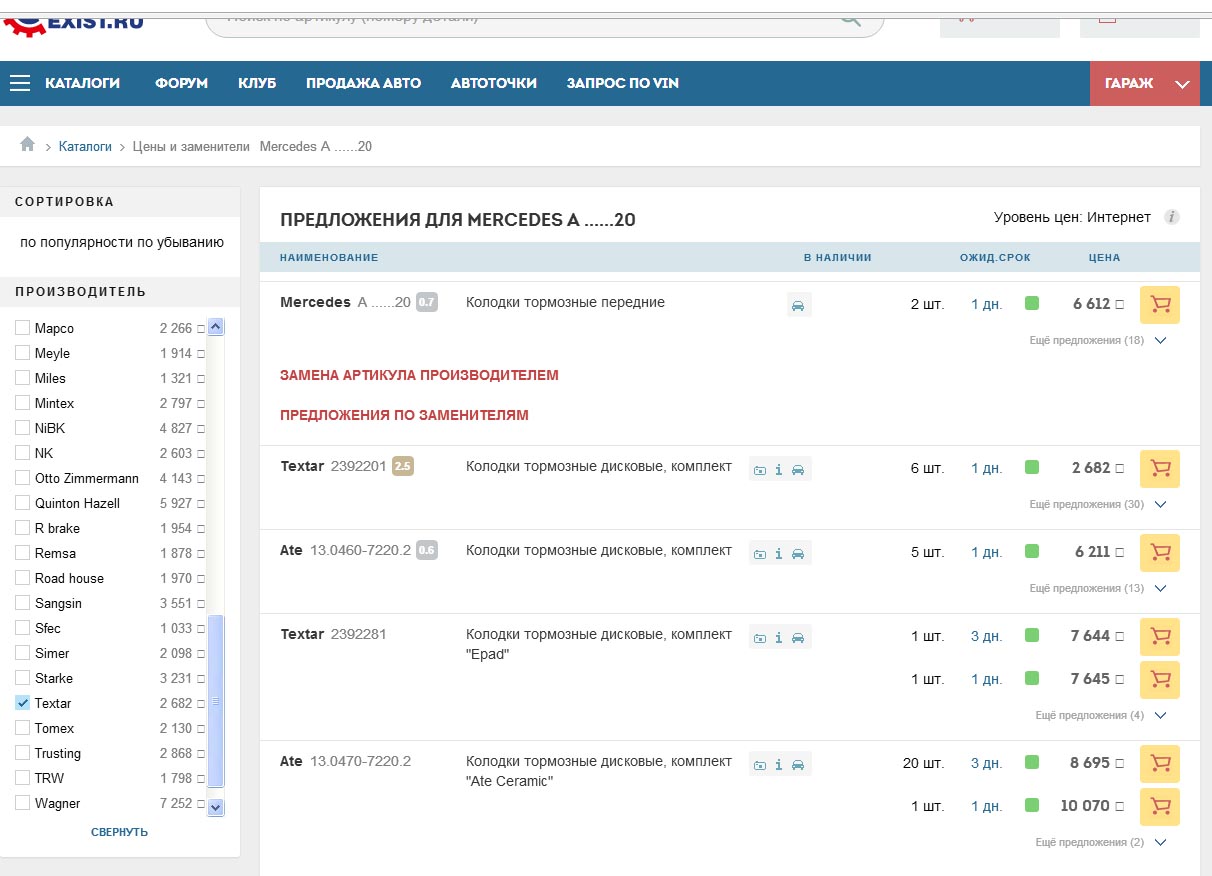Viewport: 1212px width, 876px height.
Task: Show car applicability for Textar 2392281
Action: [x=798, y=637]
